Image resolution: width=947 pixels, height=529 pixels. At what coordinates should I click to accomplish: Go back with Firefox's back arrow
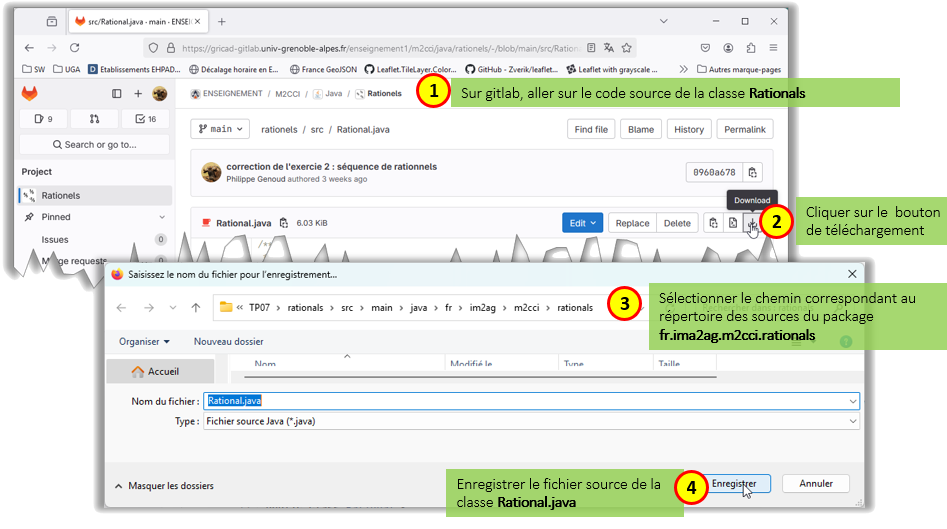[29, 48]
